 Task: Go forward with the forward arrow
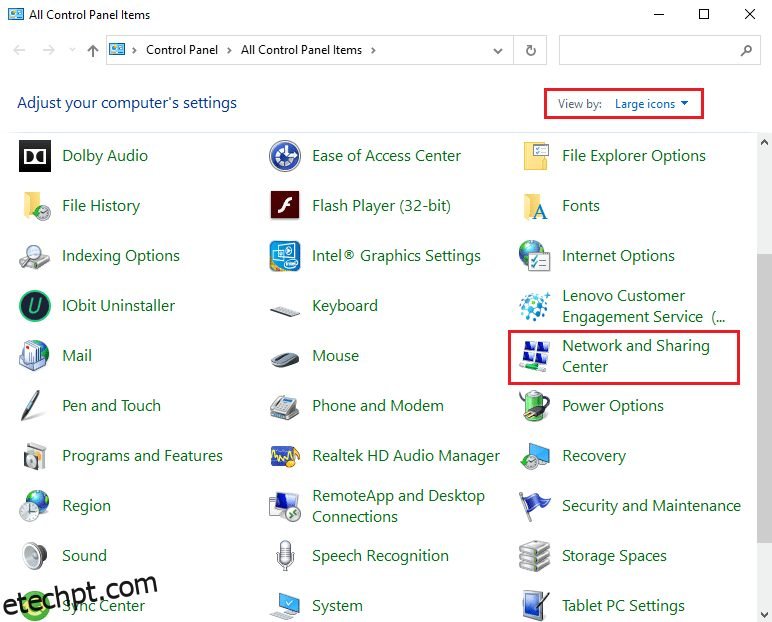coord(48,50)
